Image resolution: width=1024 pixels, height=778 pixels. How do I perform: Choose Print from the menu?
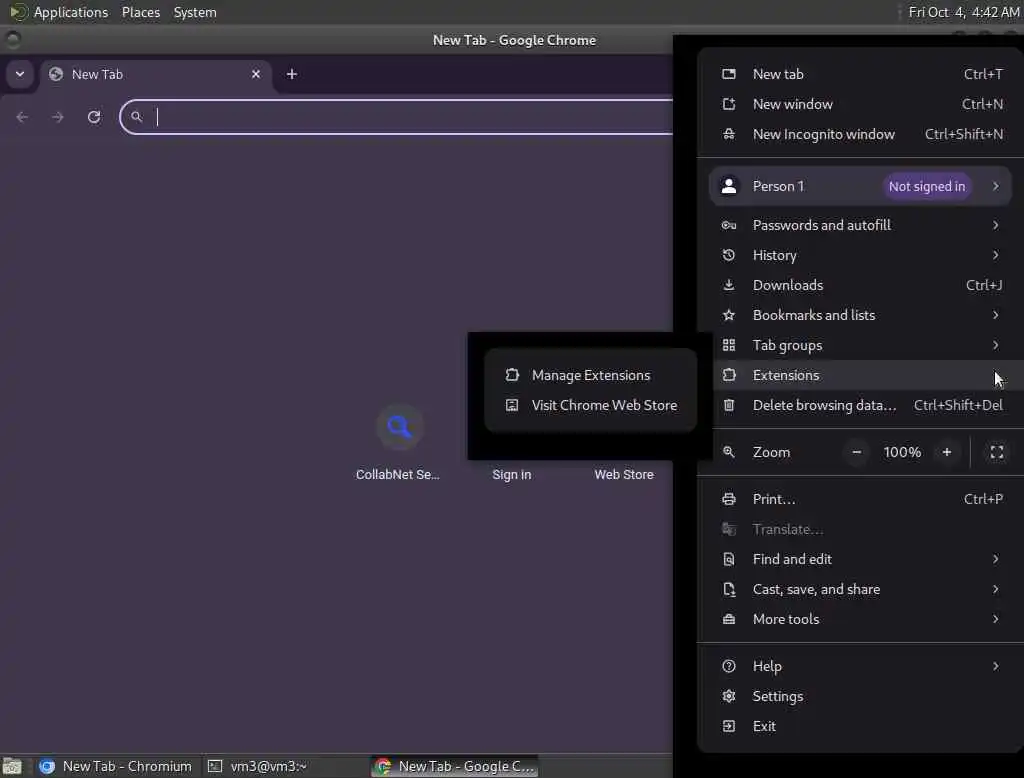tap(861, 500)
